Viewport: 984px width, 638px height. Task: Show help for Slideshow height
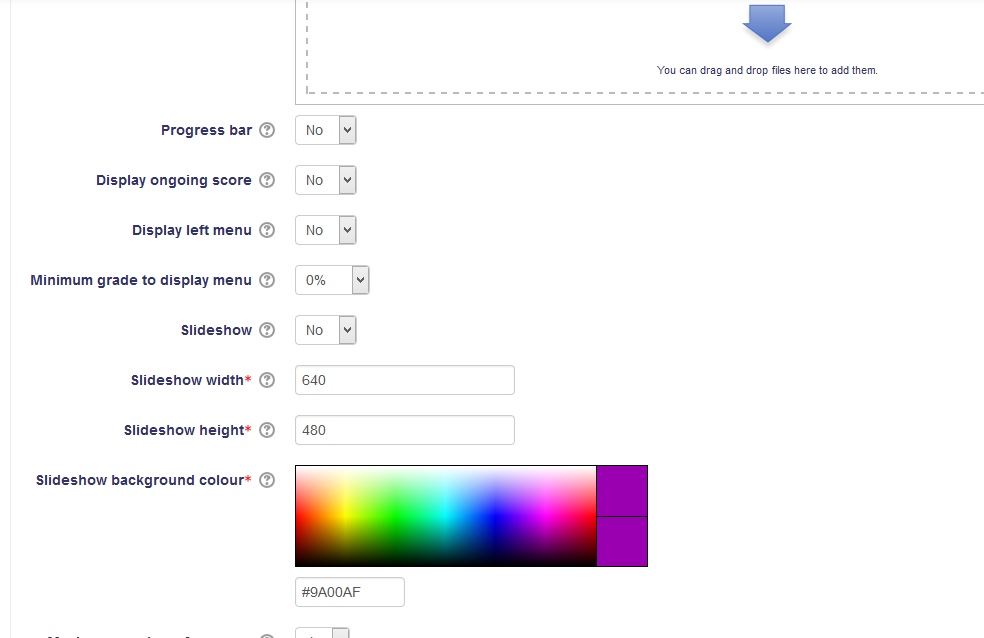267,430
